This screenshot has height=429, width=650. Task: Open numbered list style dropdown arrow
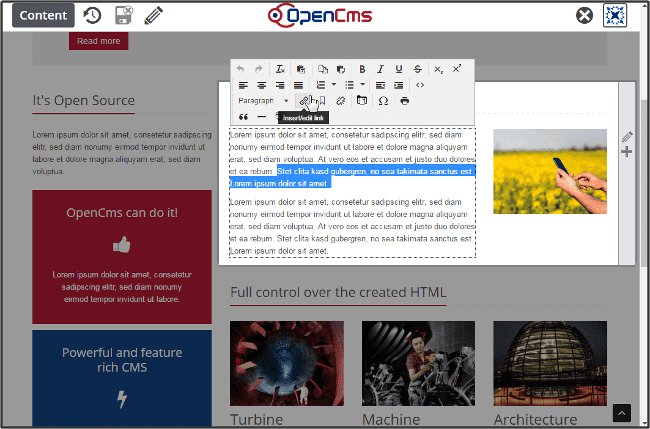click(334, 85)
